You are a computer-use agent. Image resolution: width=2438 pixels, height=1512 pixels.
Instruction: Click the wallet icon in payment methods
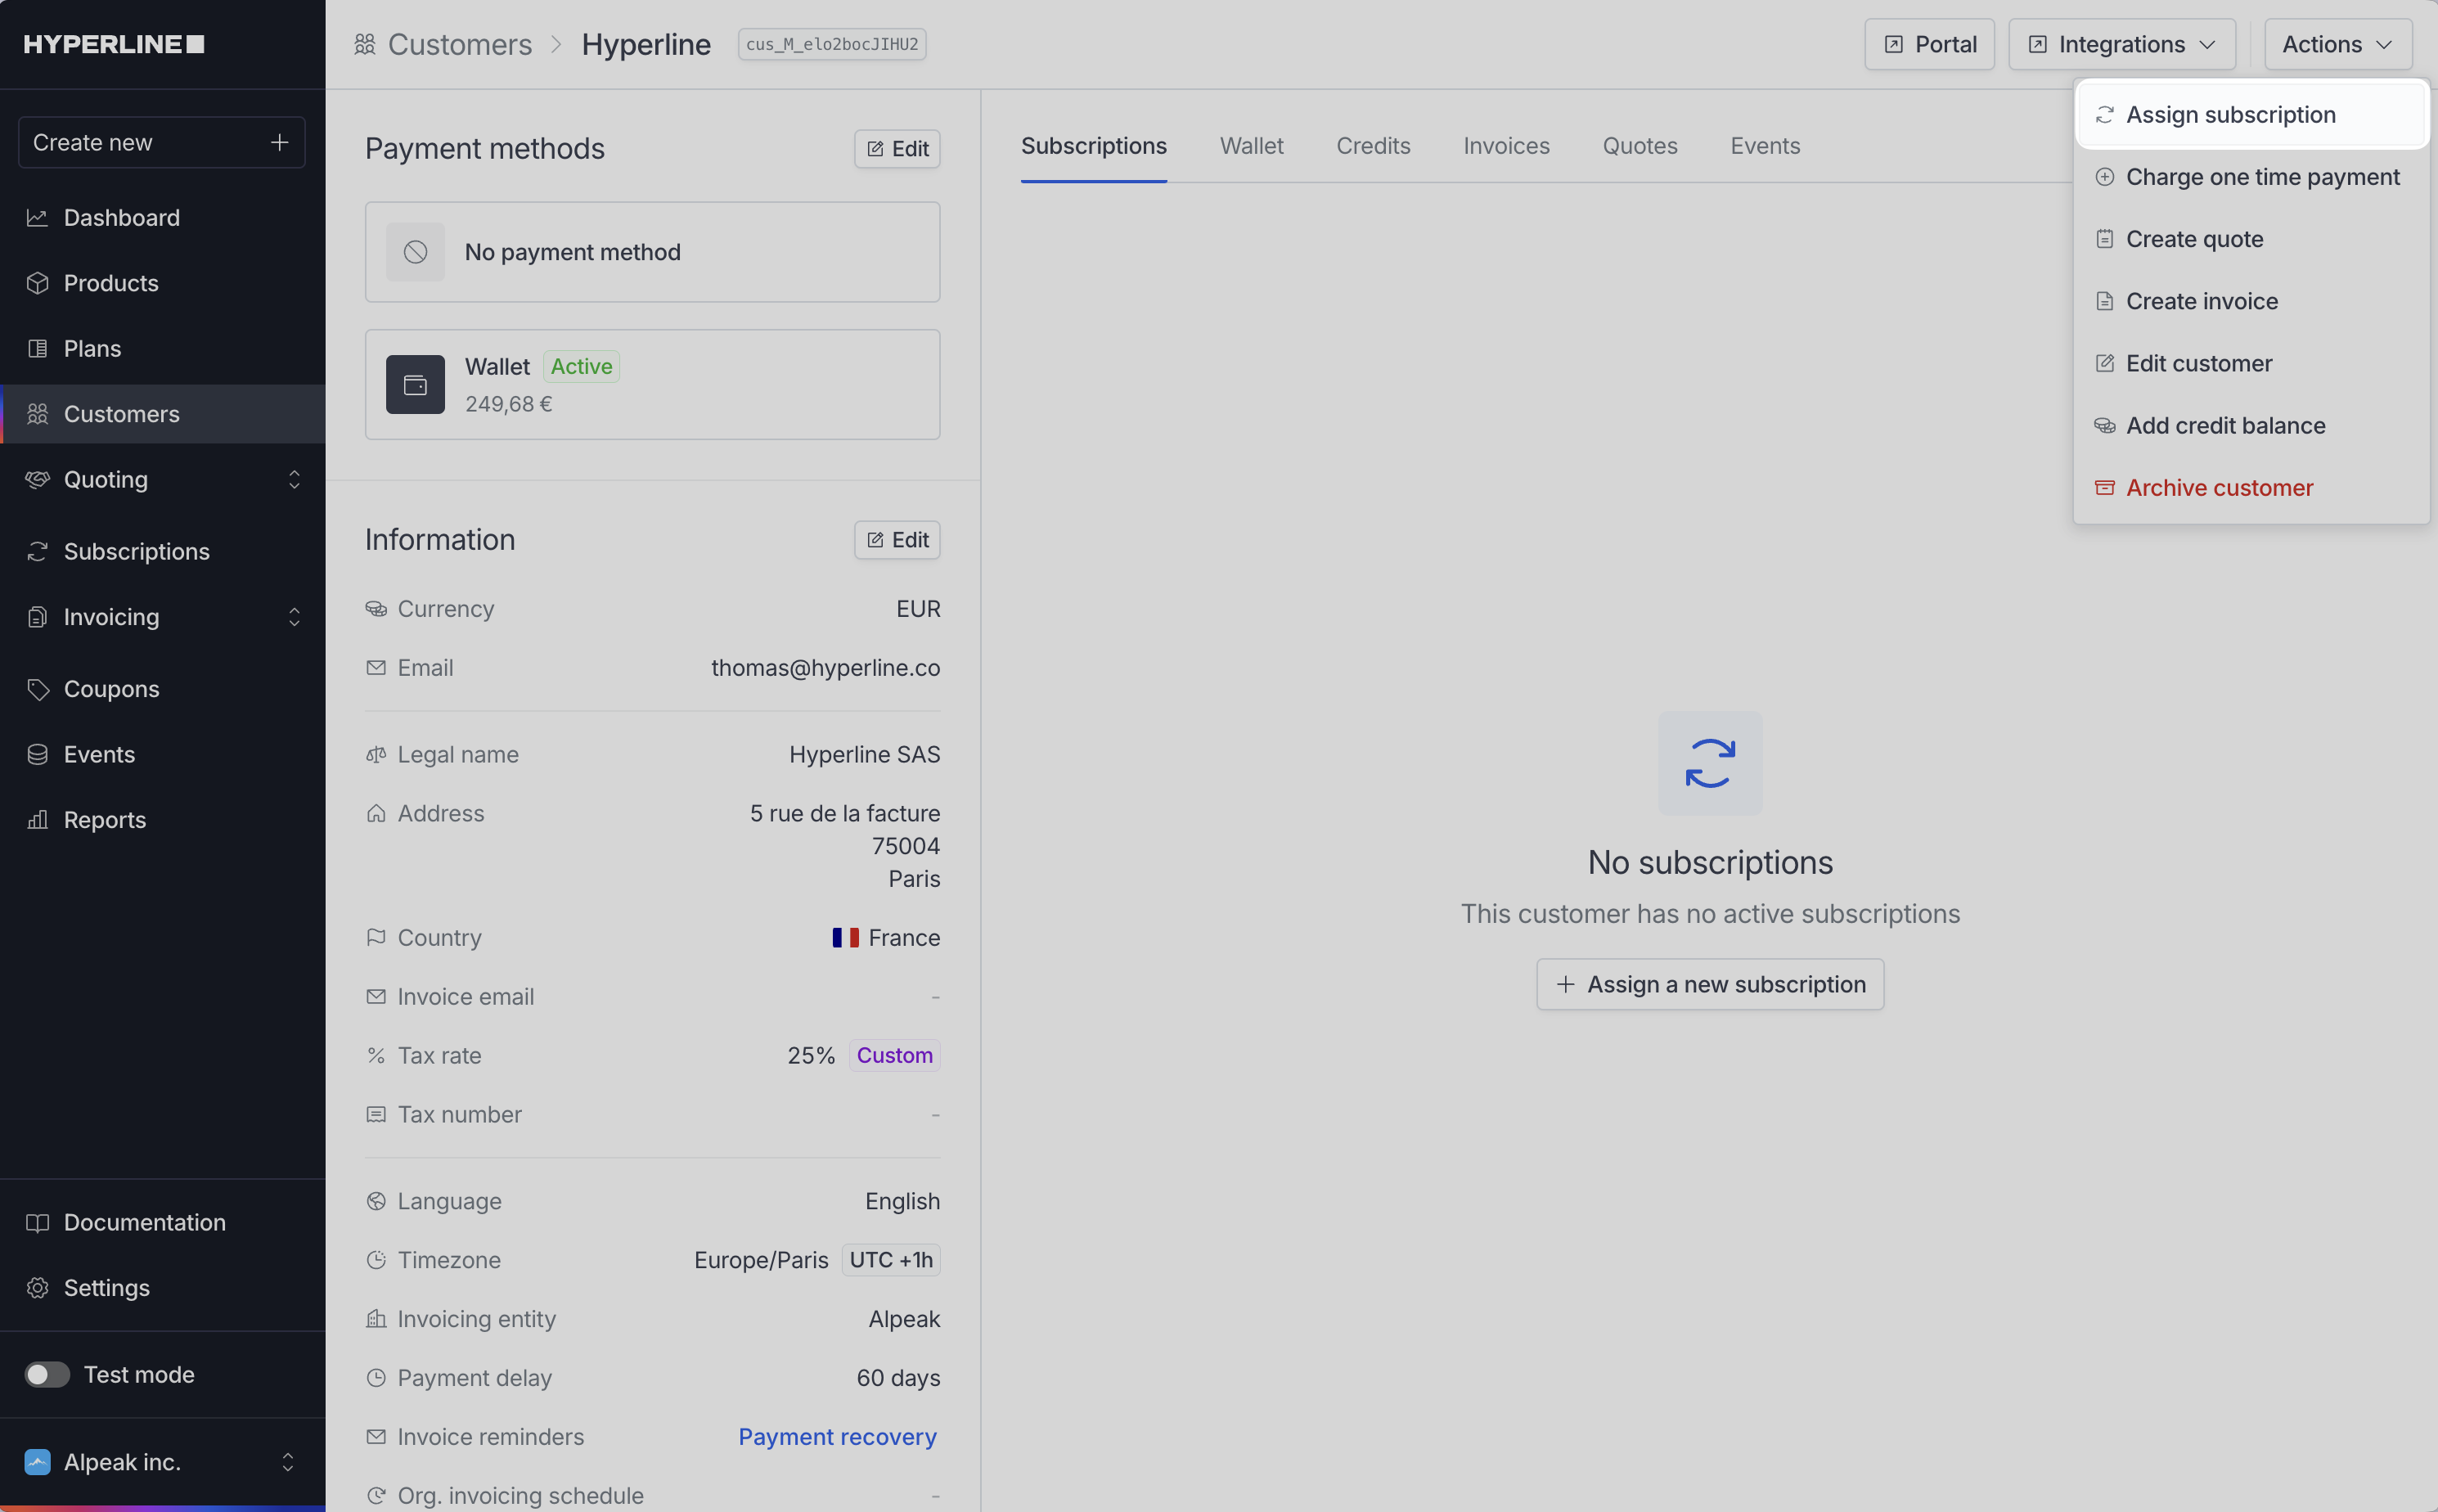pyautogui.click(x=415, y=385)
